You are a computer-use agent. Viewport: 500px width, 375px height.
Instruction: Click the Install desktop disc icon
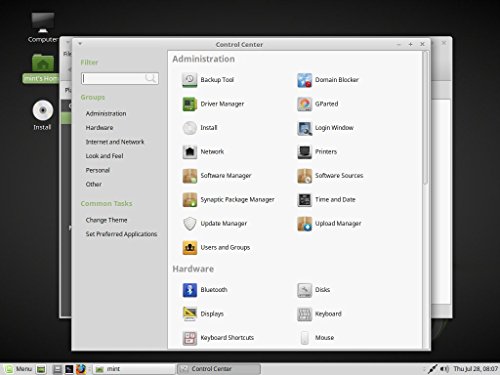pyautogui.click(x=43, y=110)
